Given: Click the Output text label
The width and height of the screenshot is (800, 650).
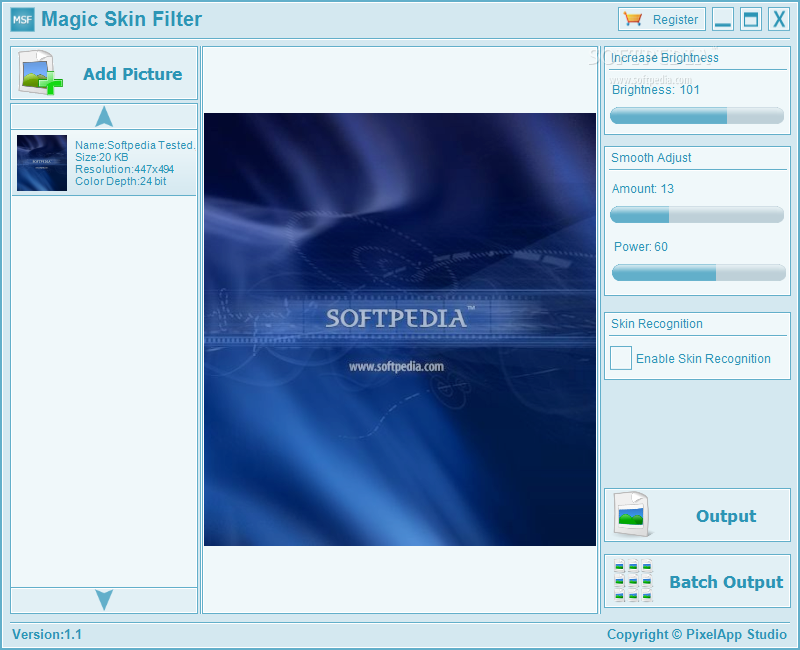Looking at the screenshot, I should (726, 516).
